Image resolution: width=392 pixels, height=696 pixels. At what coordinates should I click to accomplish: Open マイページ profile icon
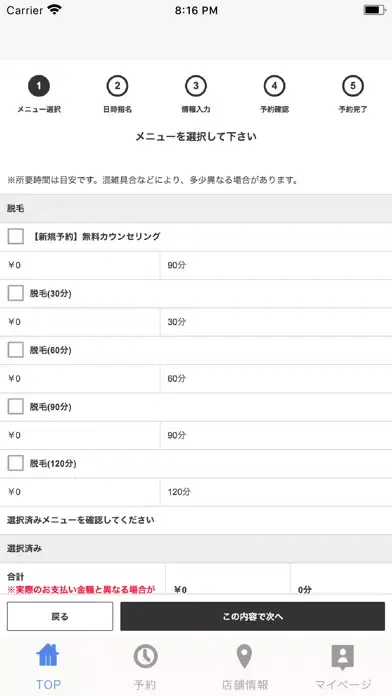click(343, 657)
